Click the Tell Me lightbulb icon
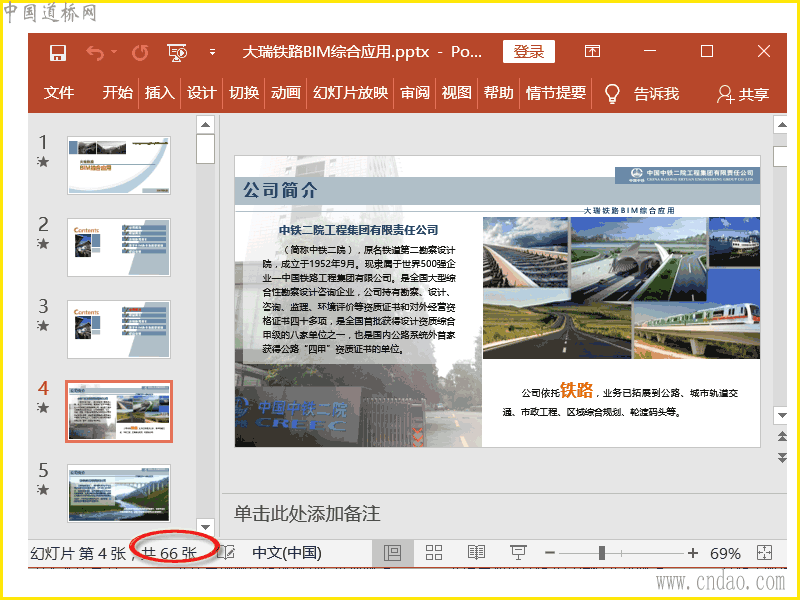 tap(612, 93)
